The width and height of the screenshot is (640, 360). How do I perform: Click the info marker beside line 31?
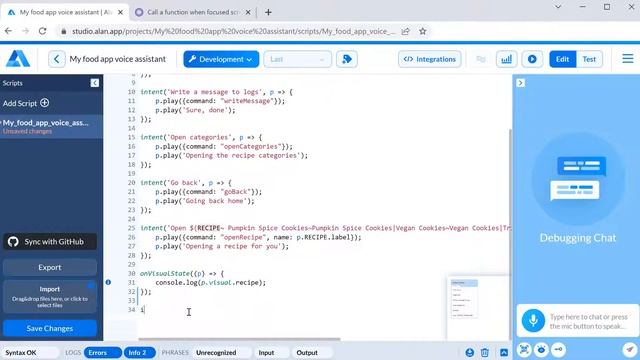point(108,282)
